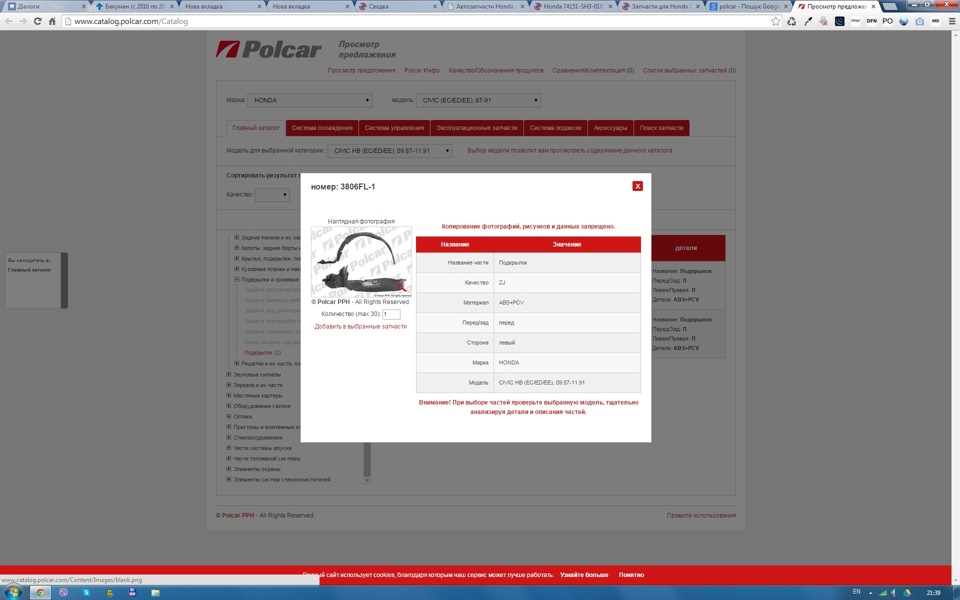The height and width of the screenshot is (600, 960).
Task: Click the category tree scrollbar
Action: [x=367, y=459]
